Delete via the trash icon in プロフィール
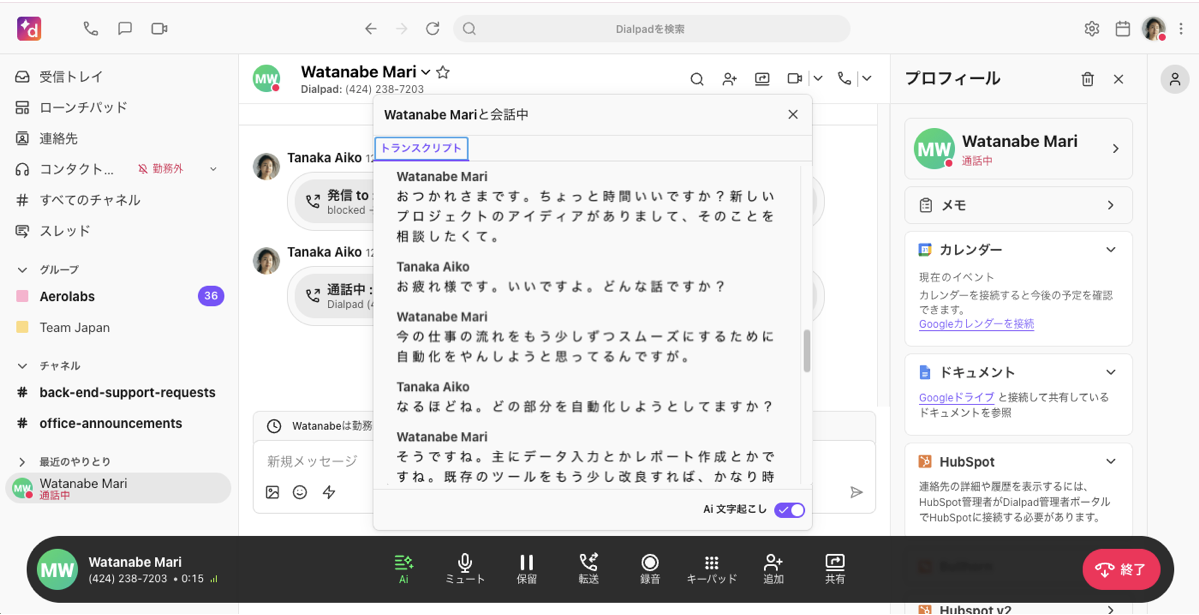This screenshot has height=615, width=1199. tap(1087, 79)
